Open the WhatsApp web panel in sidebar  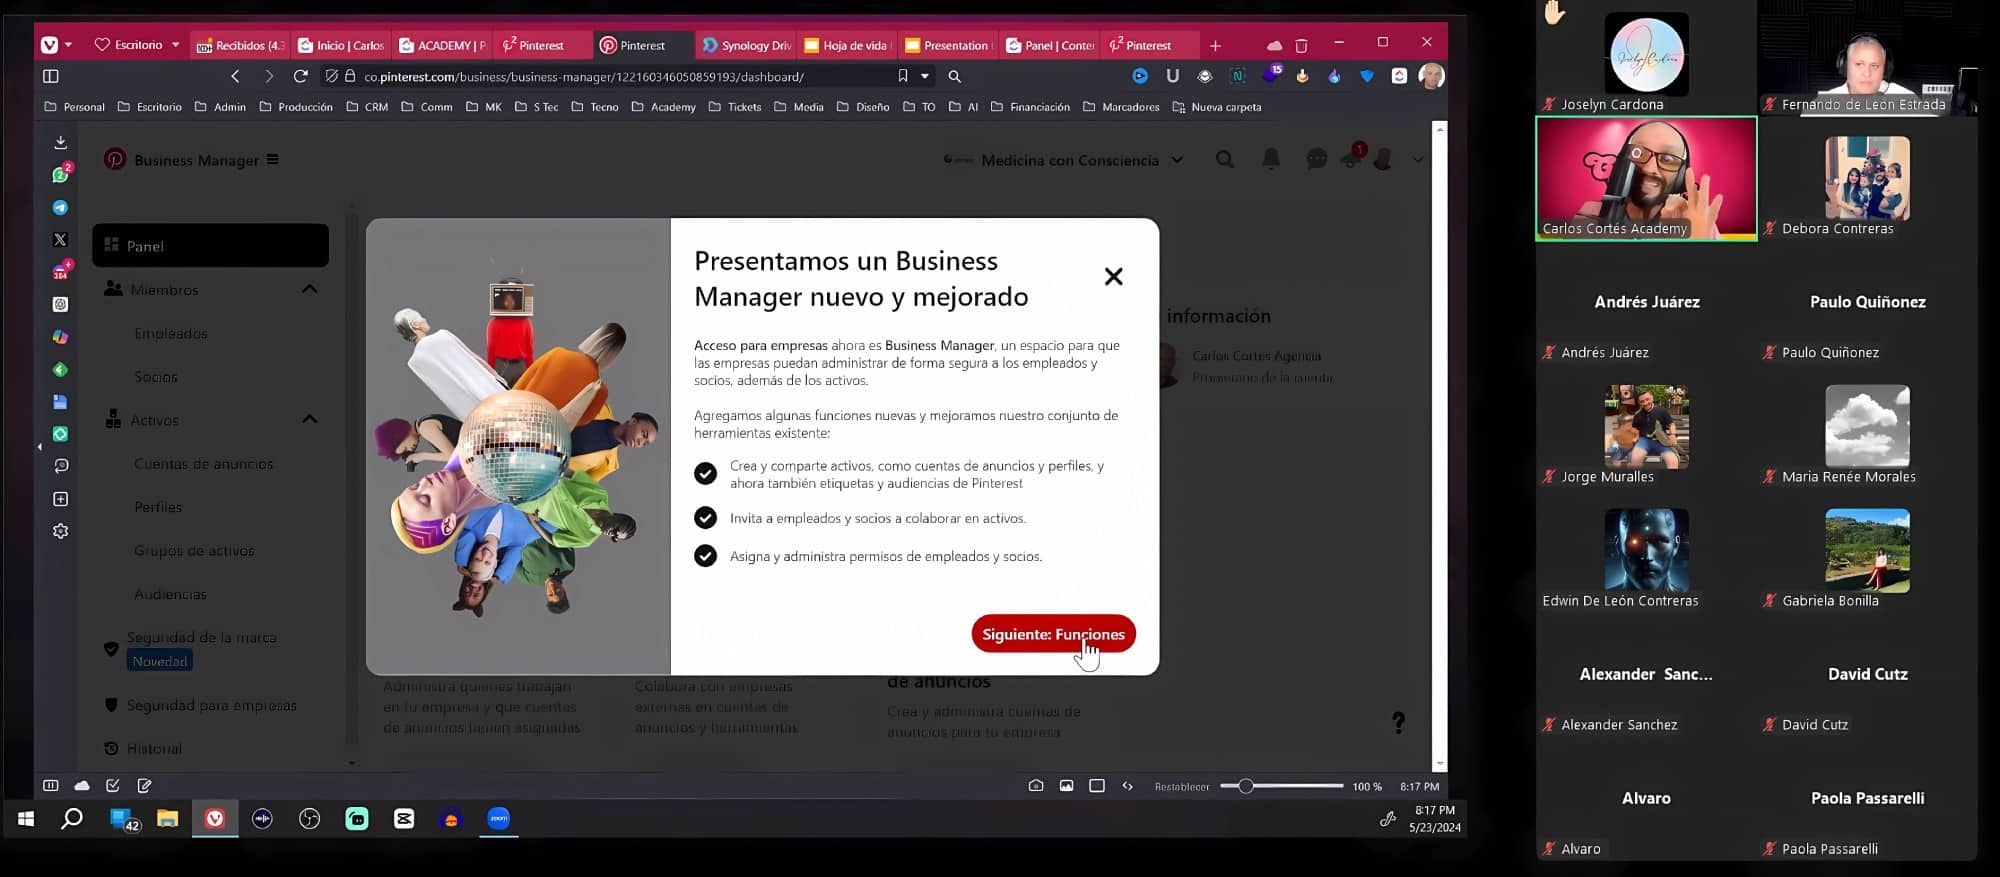pos(60,174)
